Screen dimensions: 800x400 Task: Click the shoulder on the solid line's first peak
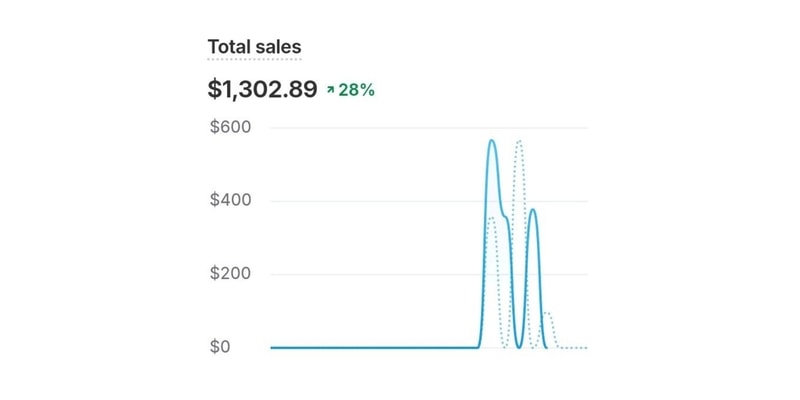click(x=506, y=218)
